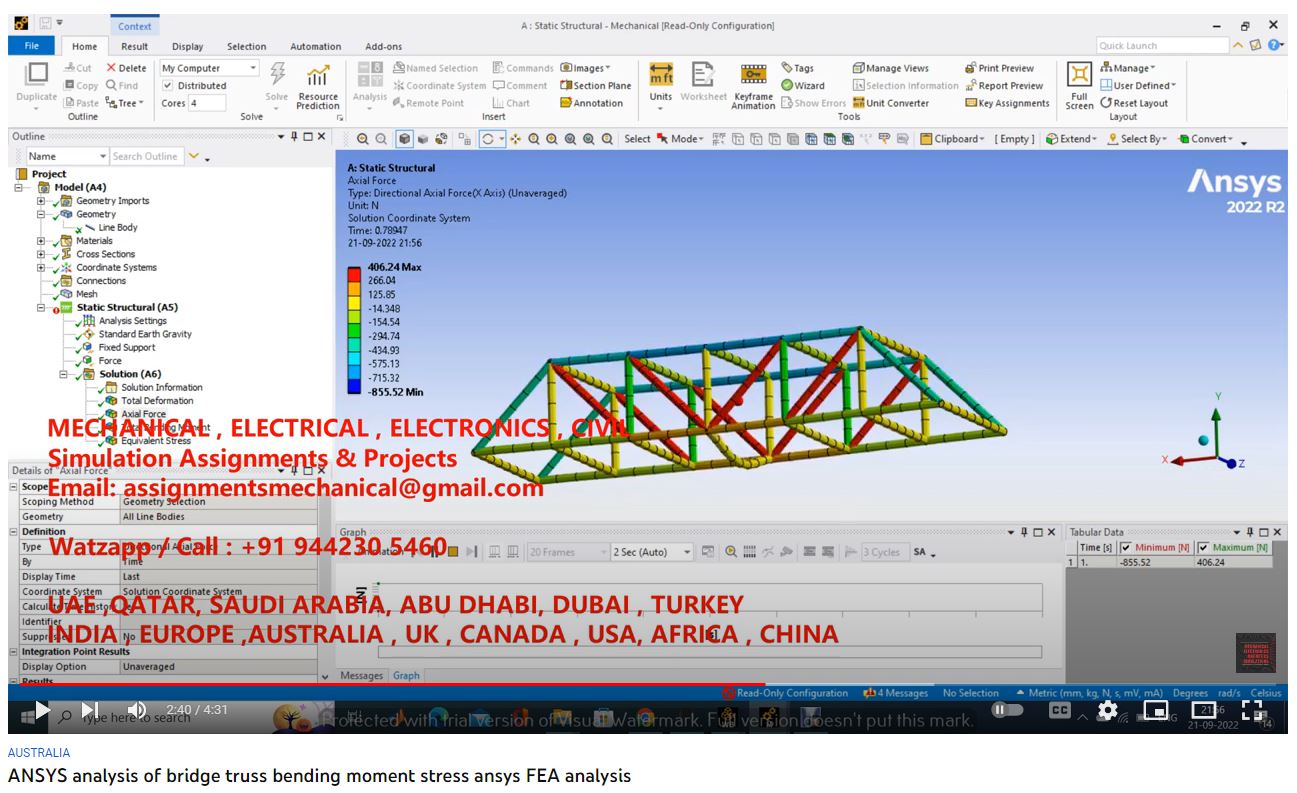Select Standard Earth Gravity item
Viewport: 1297px width, 793px height.
pyautogui.click(x=145, y=334)
